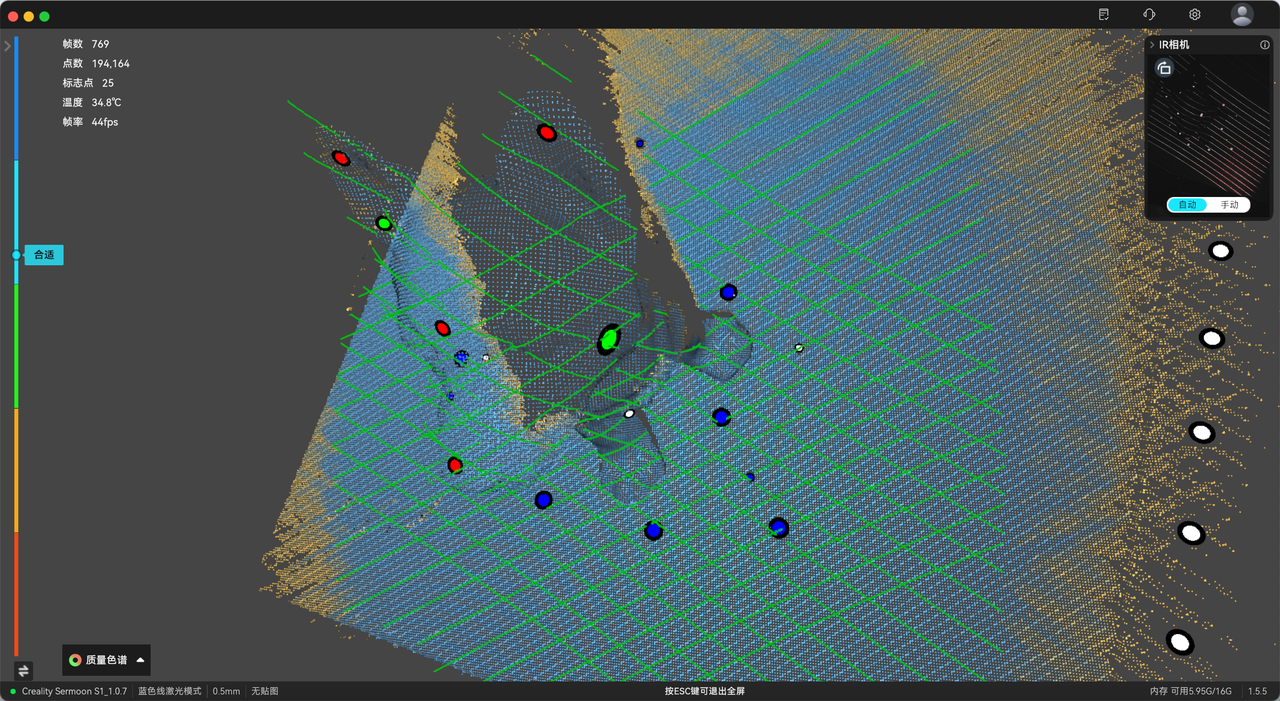This screenshot has height=701, width=1280.
Task: Click the user avatar icon
Action: coord(1240,14)
